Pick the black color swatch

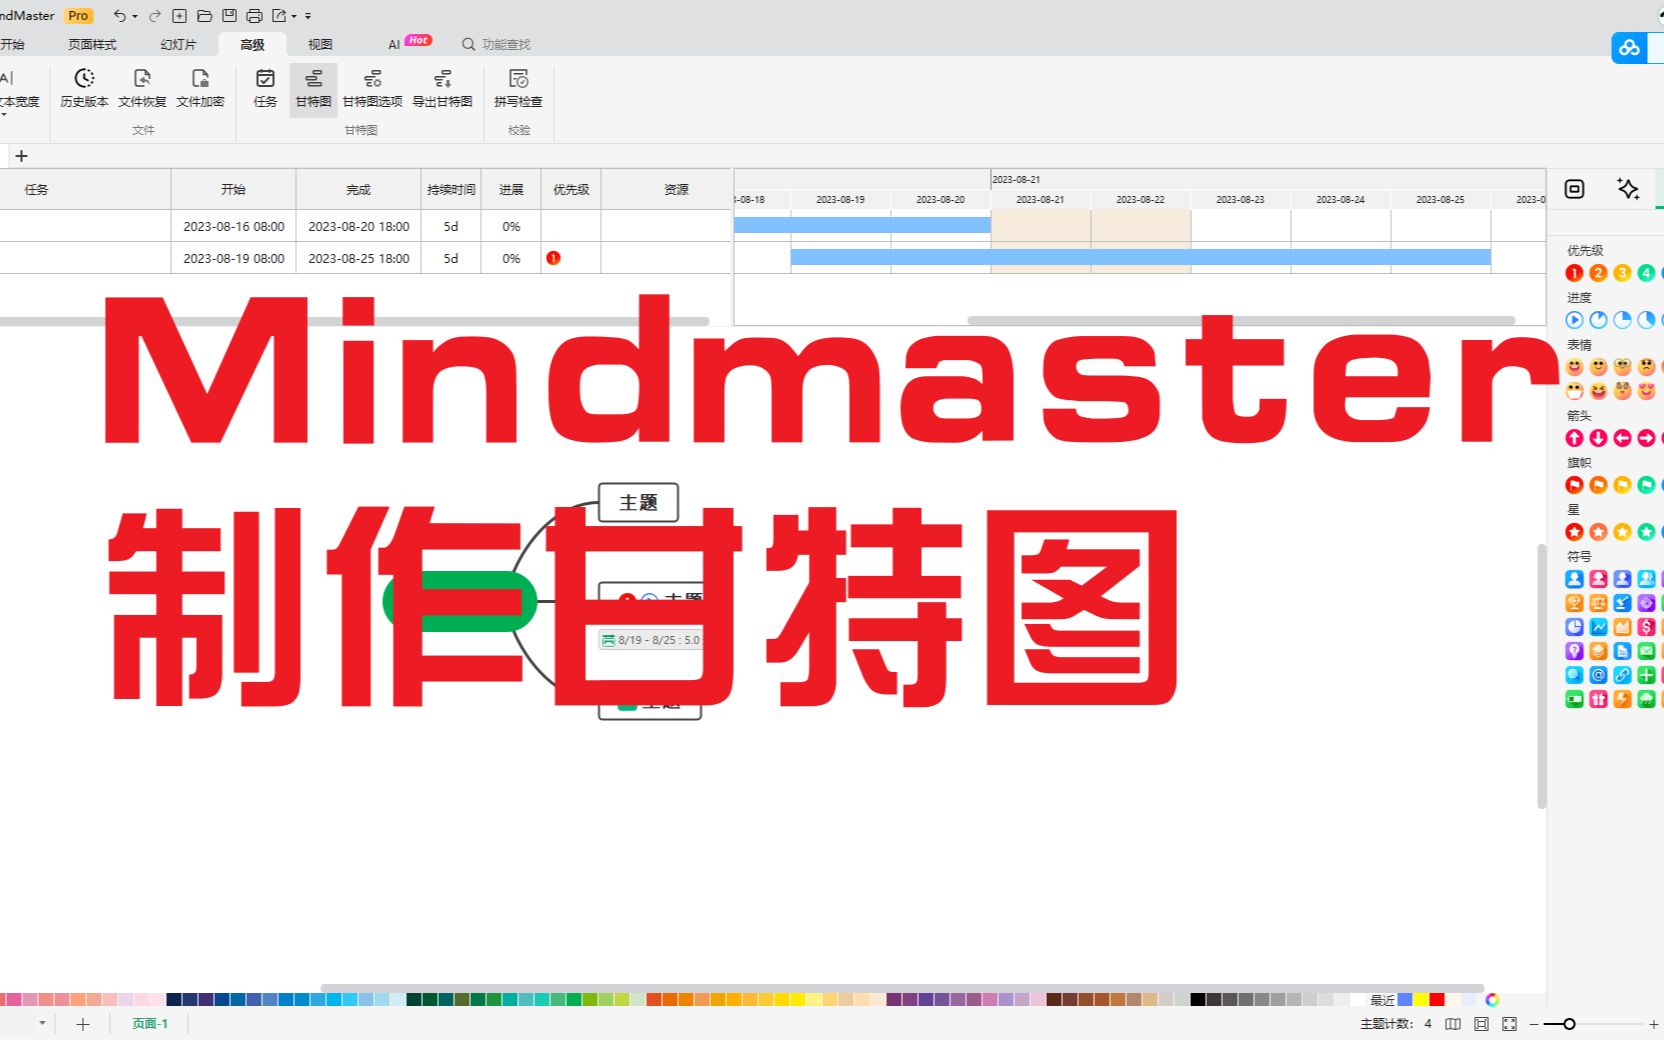click(1197, 999)
